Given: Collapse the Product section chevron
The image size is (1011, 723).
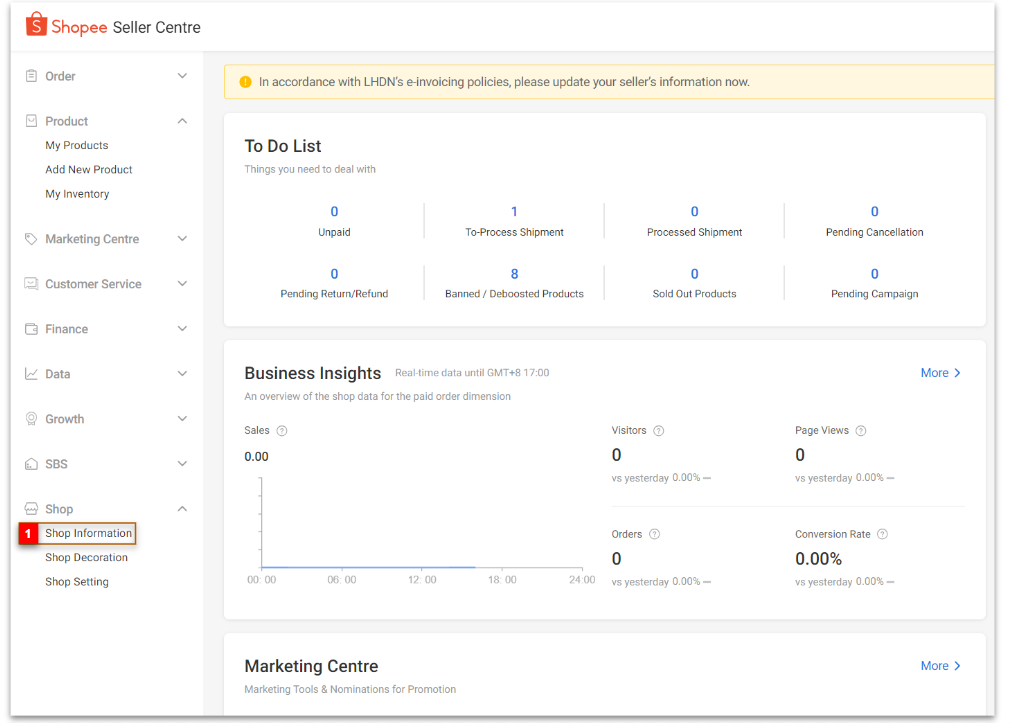Looking at the screenshot, I should coord(182,121).
